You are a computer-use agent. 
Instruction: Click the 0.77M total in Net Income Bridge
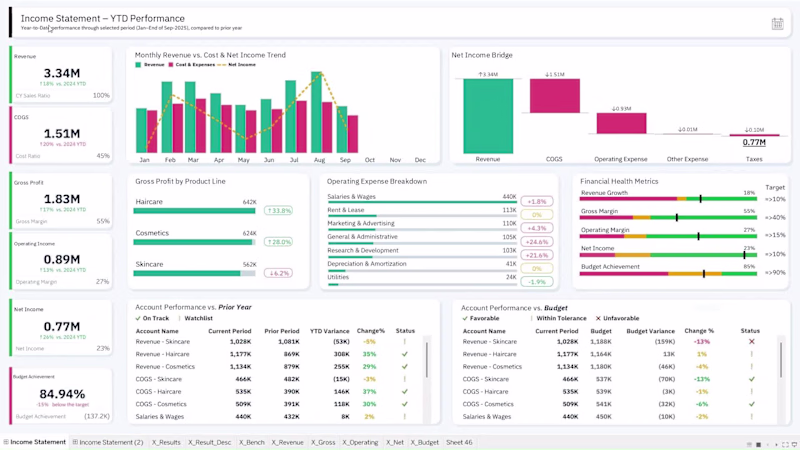click(754, 142)
